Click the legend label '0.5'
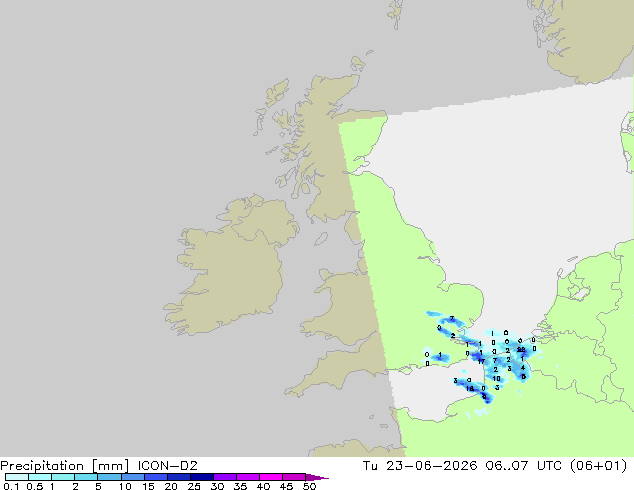Viewport: 634px width, 490px height. (35, 486)
